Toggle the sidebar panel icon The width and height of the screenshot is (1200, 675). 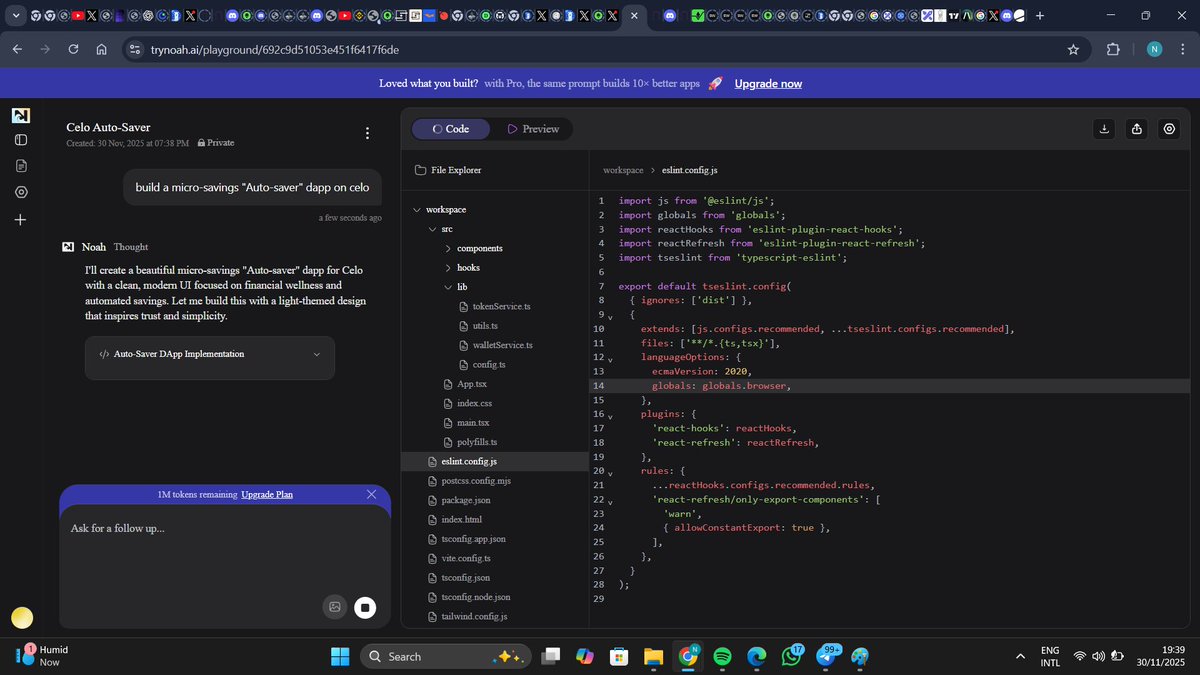point(21,139)
